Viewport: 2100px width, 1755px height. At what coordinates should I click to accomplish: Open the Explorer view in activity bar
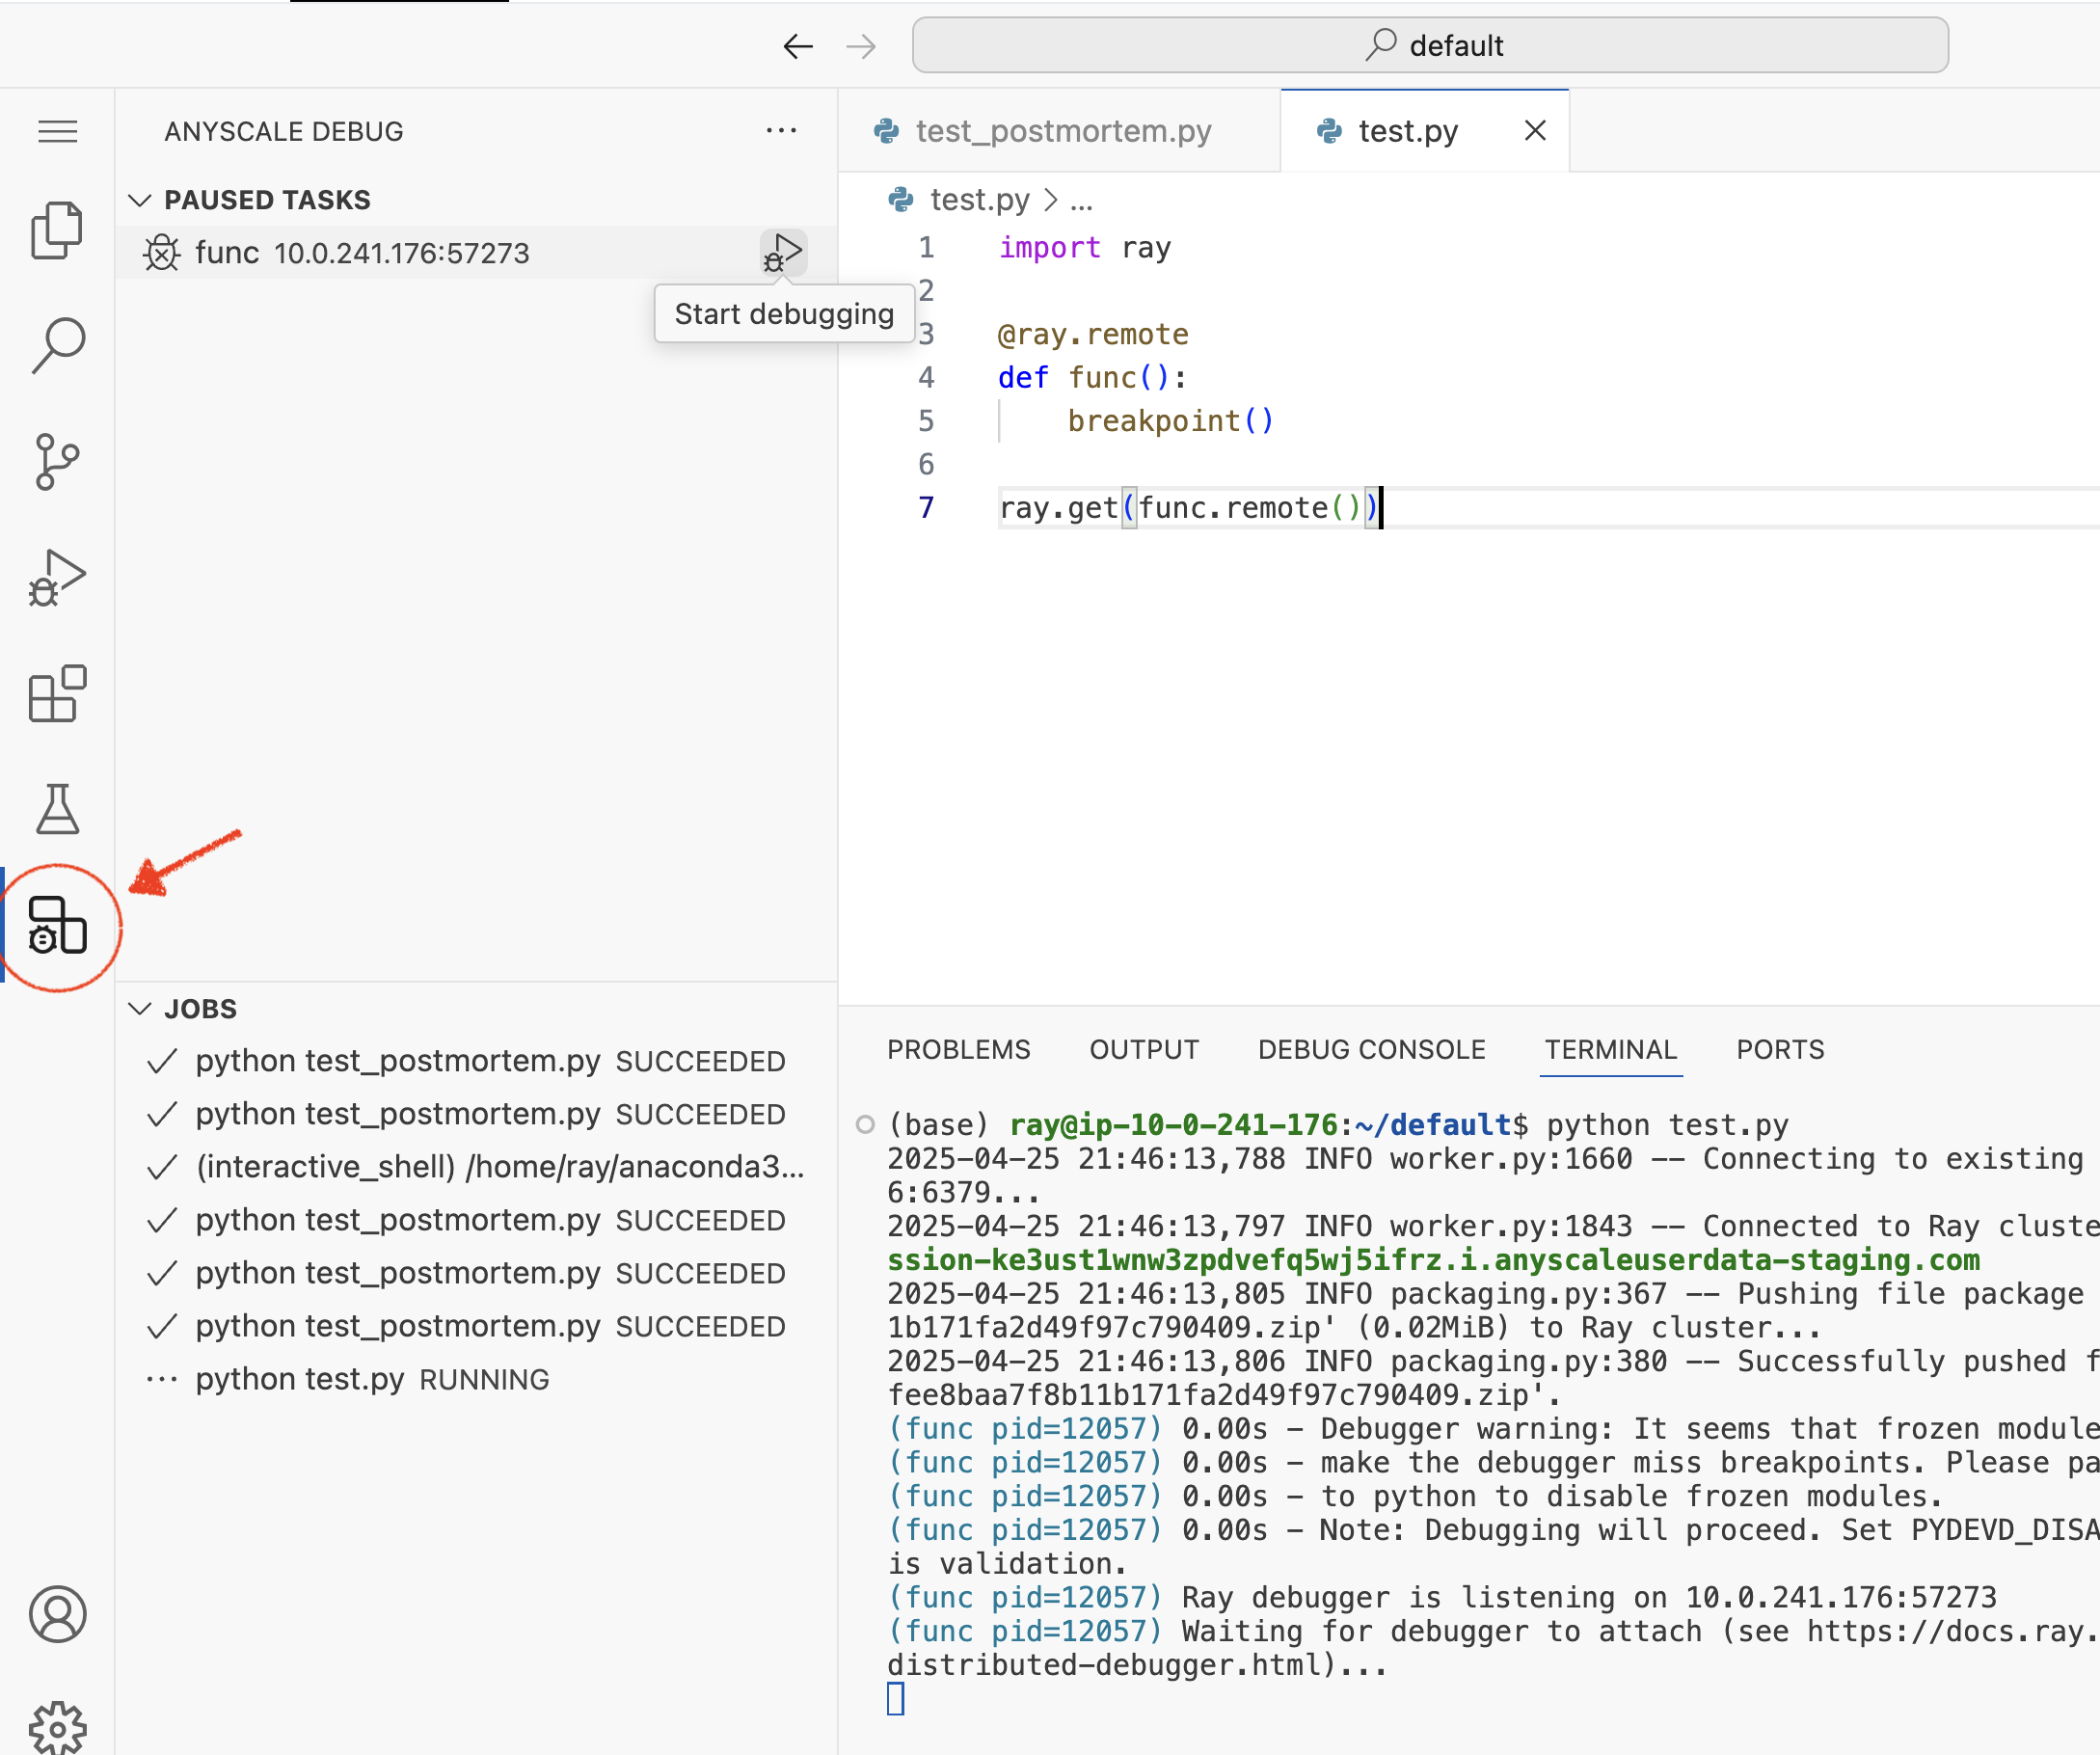57,230
